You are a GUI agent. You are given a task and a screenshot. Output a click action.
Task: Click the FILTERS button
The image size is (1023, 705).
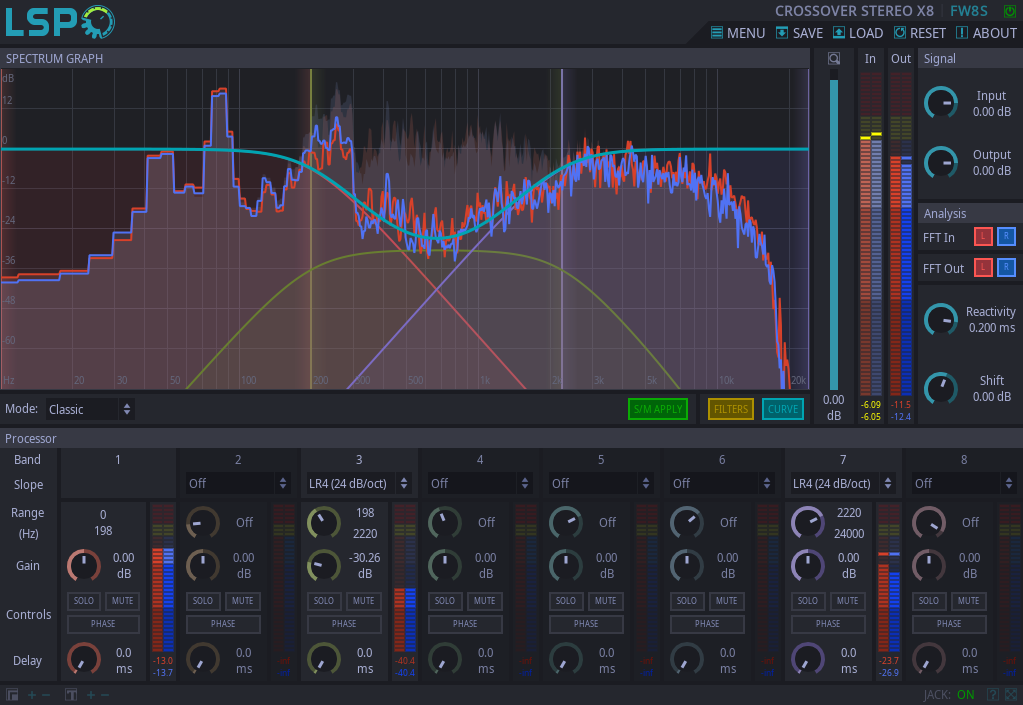[731, 409]
